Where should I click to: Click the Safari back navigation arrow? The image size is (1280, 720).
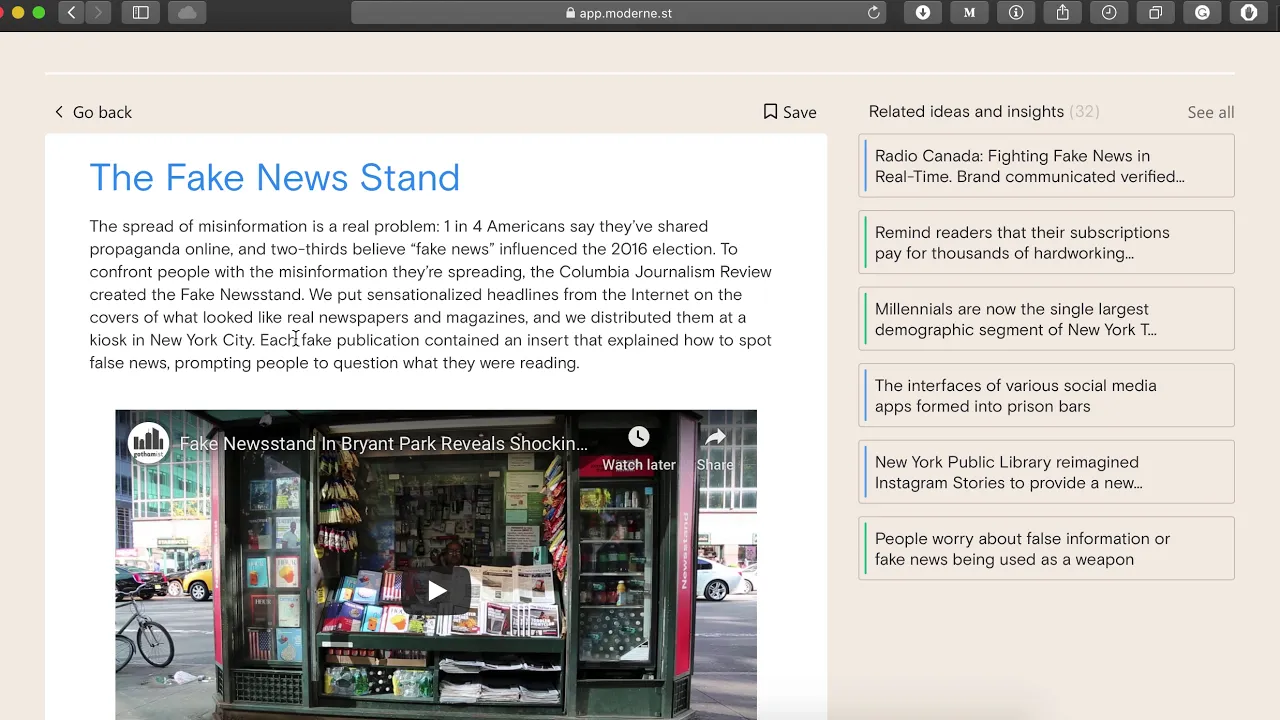[71, 12]
